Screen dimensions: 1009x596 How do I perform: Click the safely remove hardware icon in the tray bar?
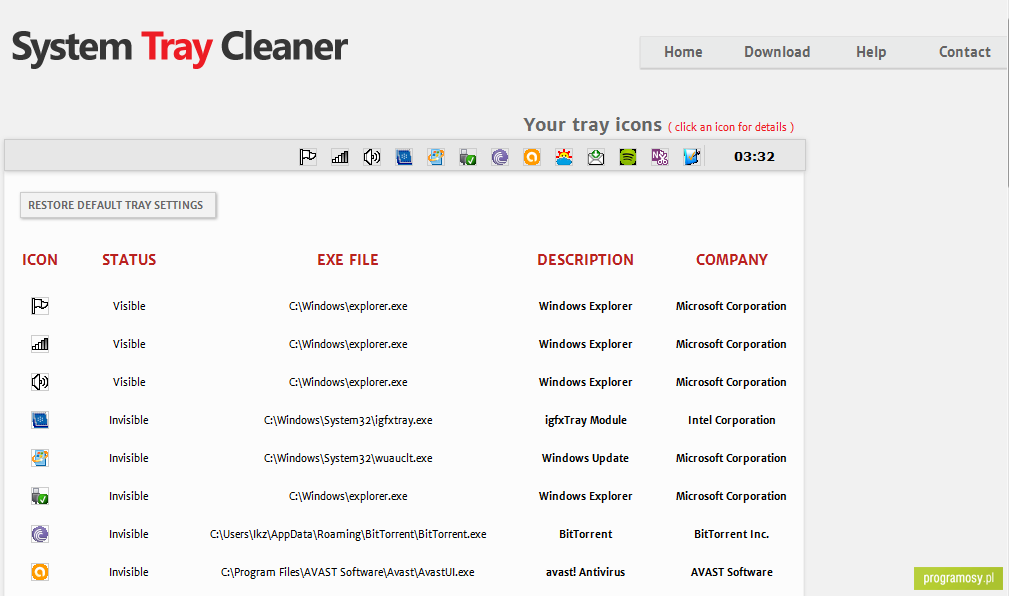coord(468,156)
